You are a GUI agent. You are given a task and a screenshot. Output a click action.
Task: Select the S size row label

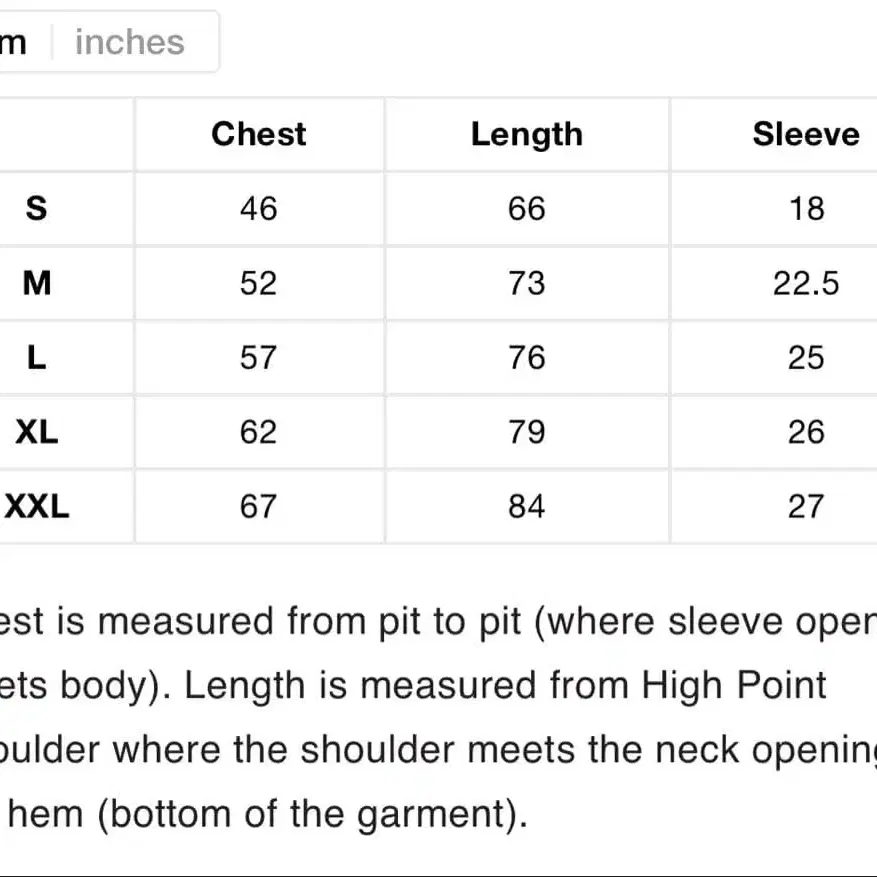click(x=36, y=209)
